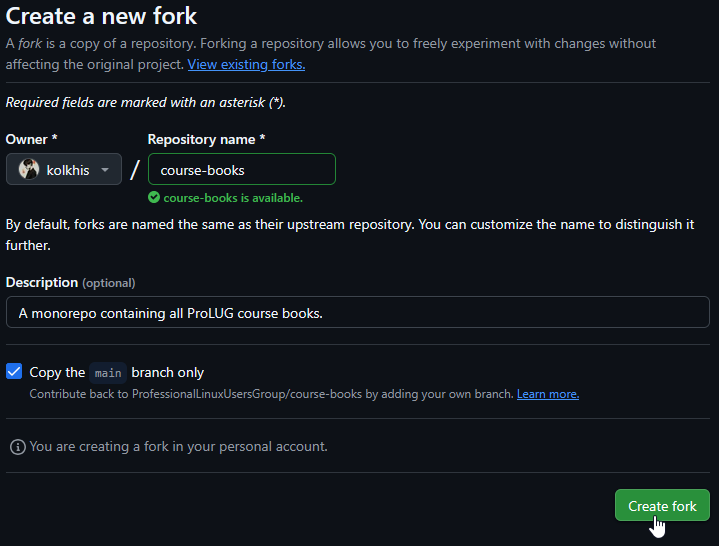Click the green Create fork button

pyautogui.click(x=662, y=505)
